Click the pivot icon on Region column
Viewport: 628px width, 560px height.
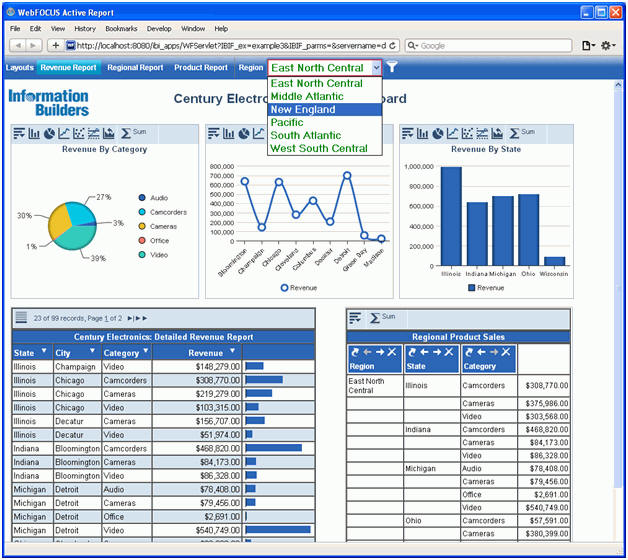click(x=355, y=352)
